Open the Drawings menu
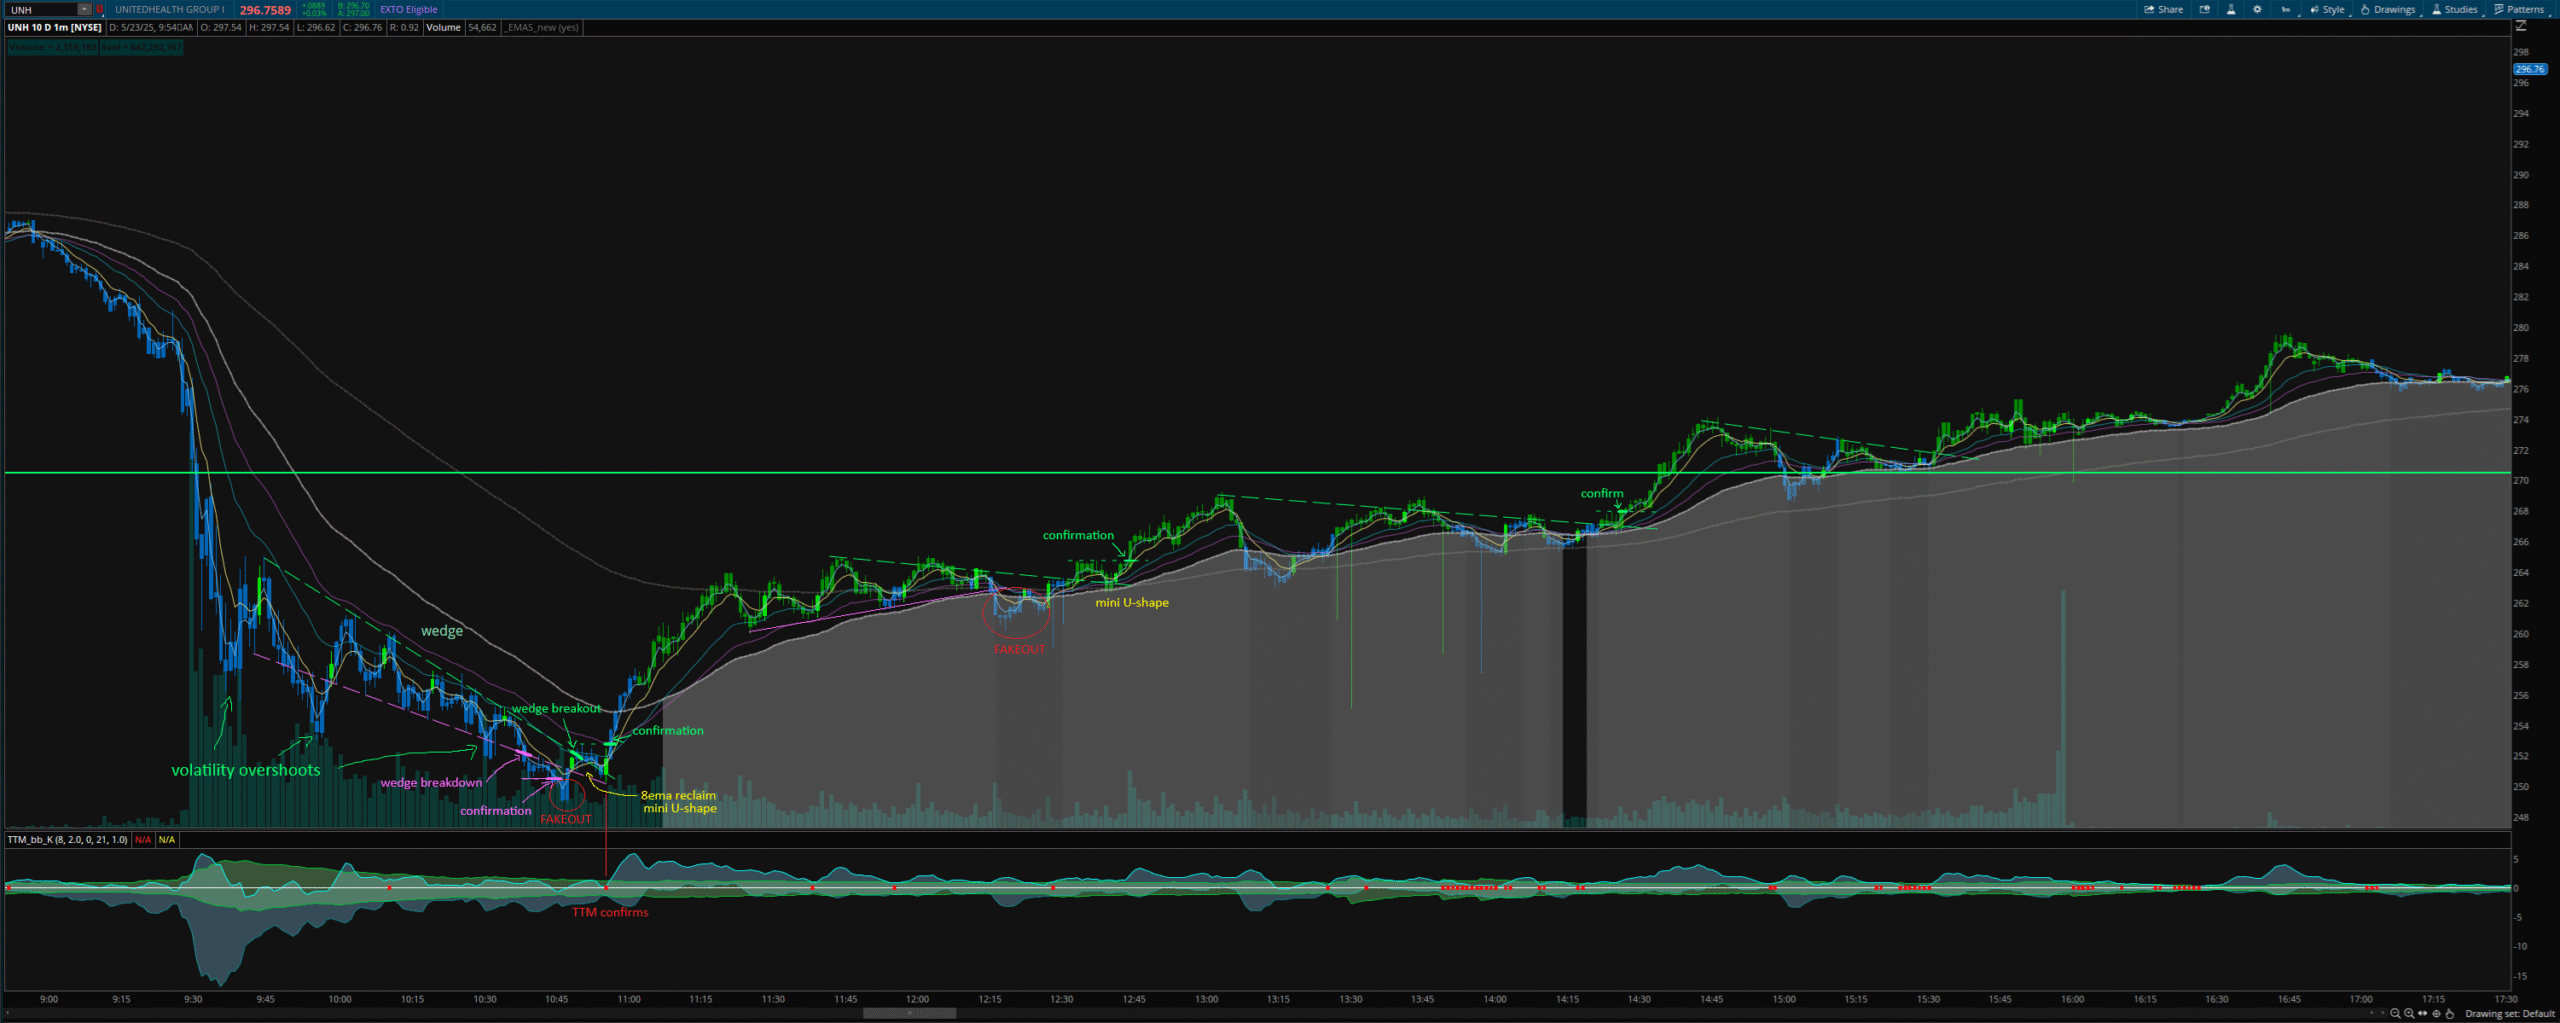 click(x=2388, y=9)
